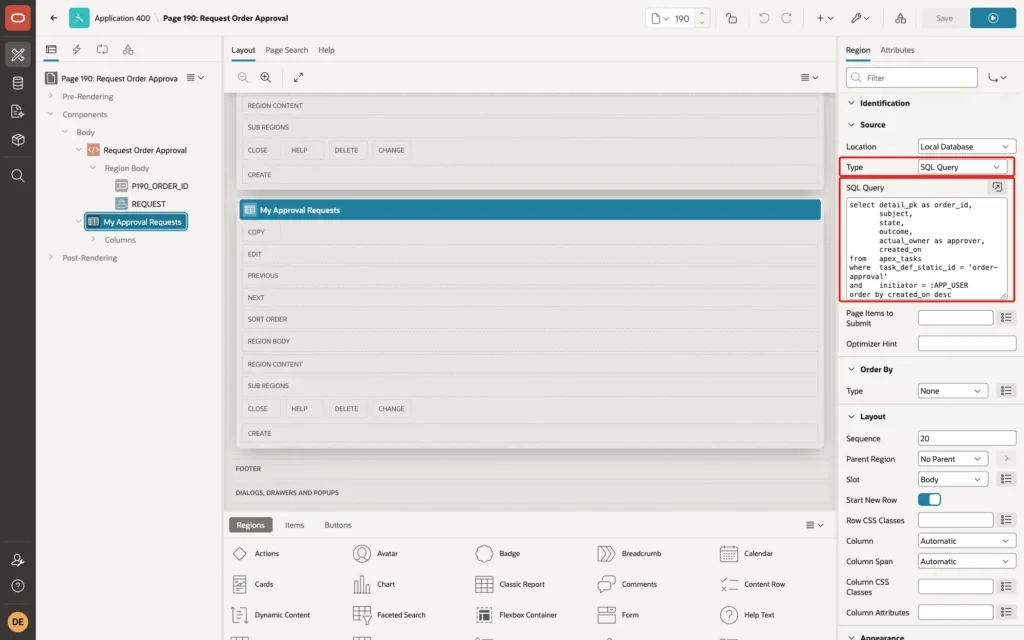
Task: Open the Parent Region dropdown
Action: click(x=952, y=459)
